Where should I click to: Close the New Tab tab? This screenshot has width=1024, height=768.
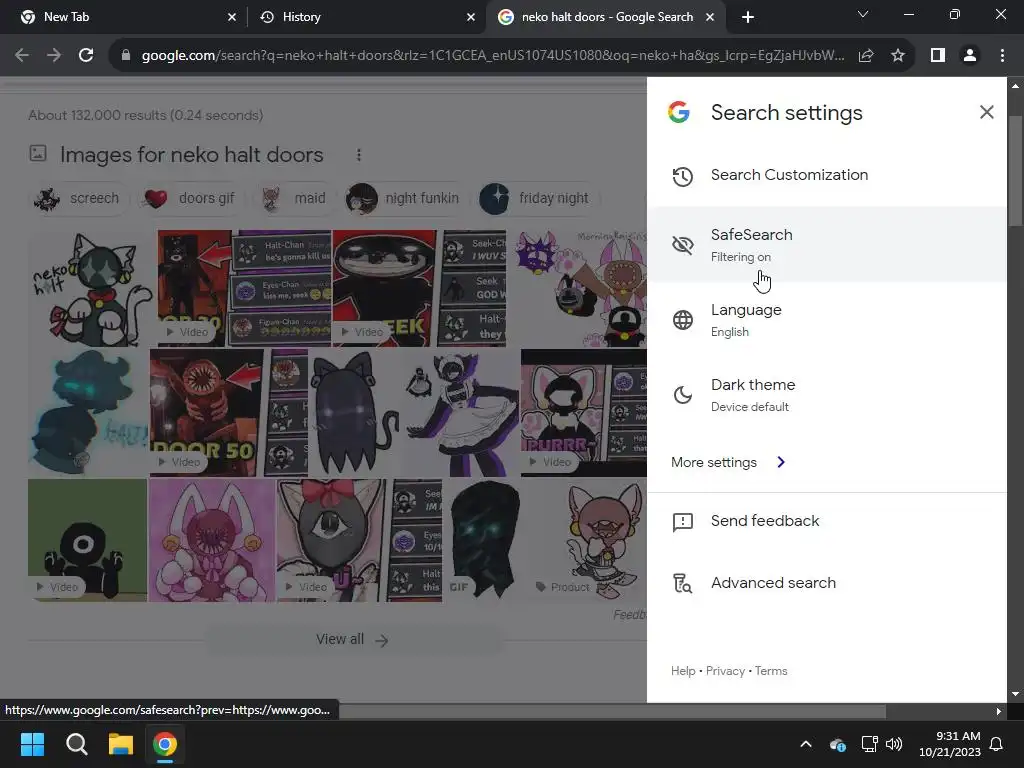point(232,17)
